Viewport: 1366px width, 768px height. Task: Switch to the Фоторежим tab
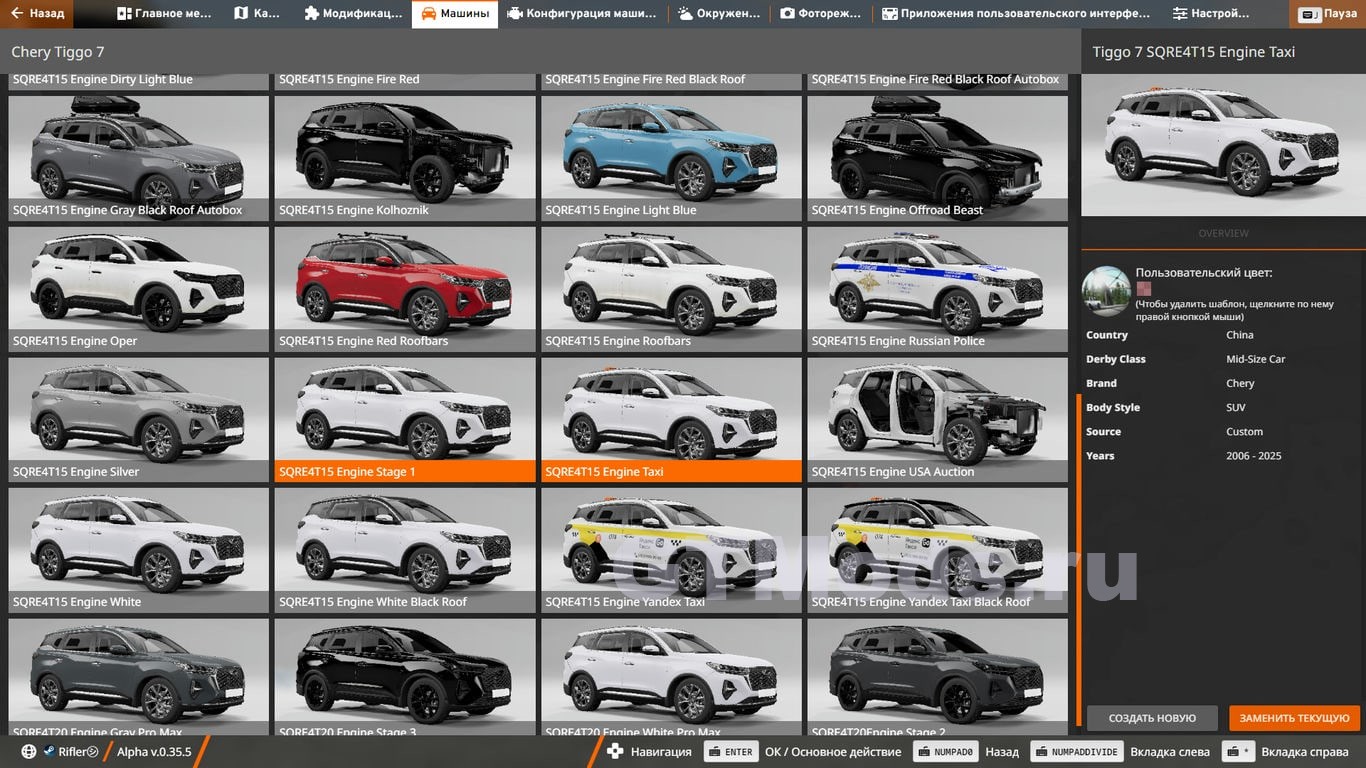coord(820,14)
